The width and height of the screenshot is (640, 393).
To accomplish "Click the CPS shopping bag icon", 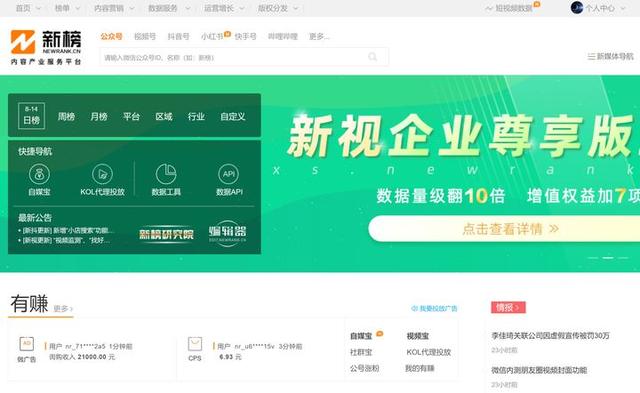I will (x=195, y=344).
